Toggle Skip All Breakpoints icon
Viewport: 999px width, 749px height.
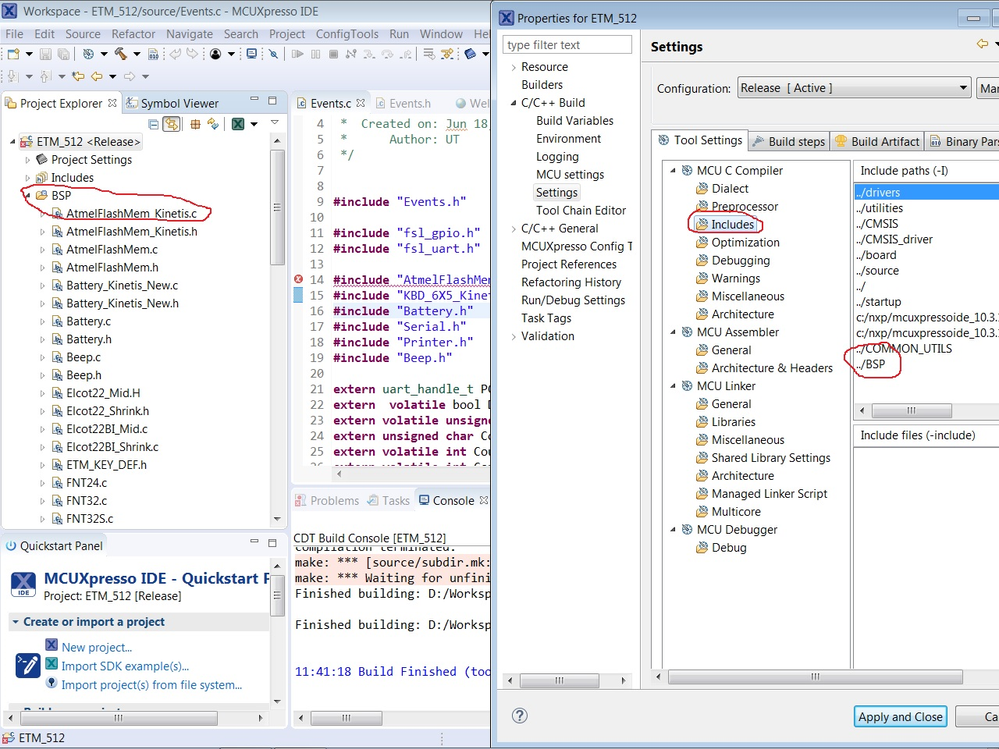pyautogui.click(x=273, y=54)
